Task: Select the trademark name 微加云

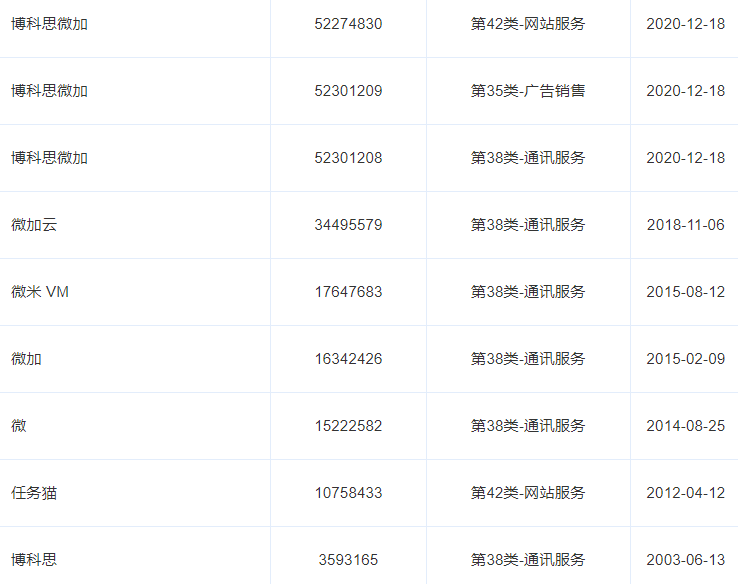Action: point(34,225)
